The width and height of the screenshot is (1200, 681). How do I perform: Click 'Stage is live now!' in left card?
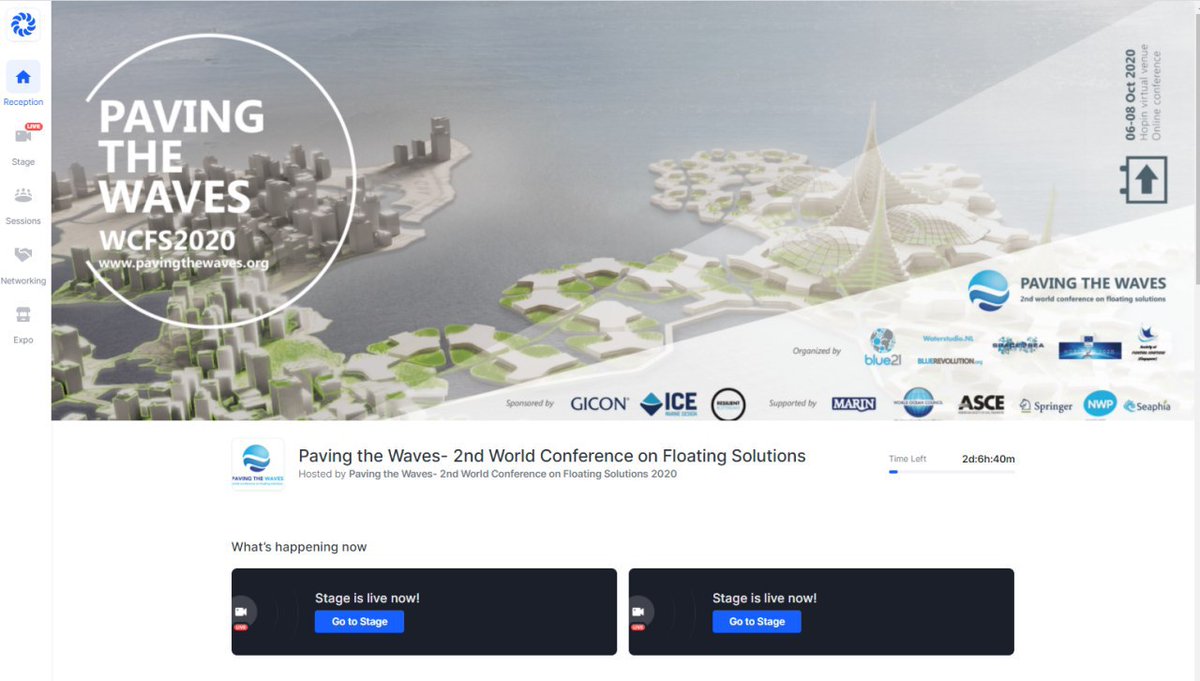pyautogui.click(x=367, y=598)
